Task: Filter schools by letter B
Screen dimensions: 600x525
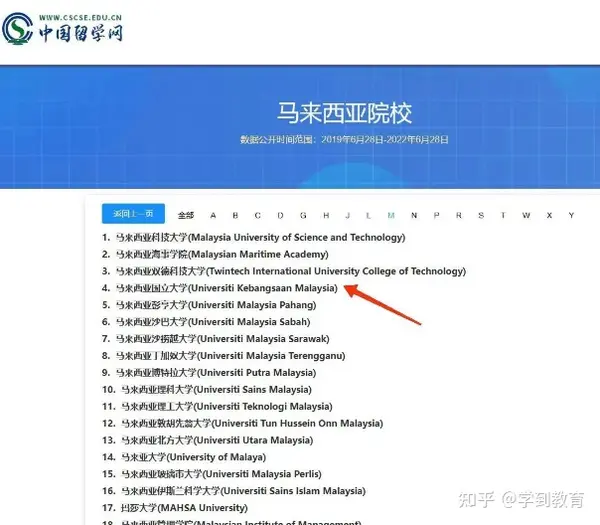Action: [x=235, y=215]
